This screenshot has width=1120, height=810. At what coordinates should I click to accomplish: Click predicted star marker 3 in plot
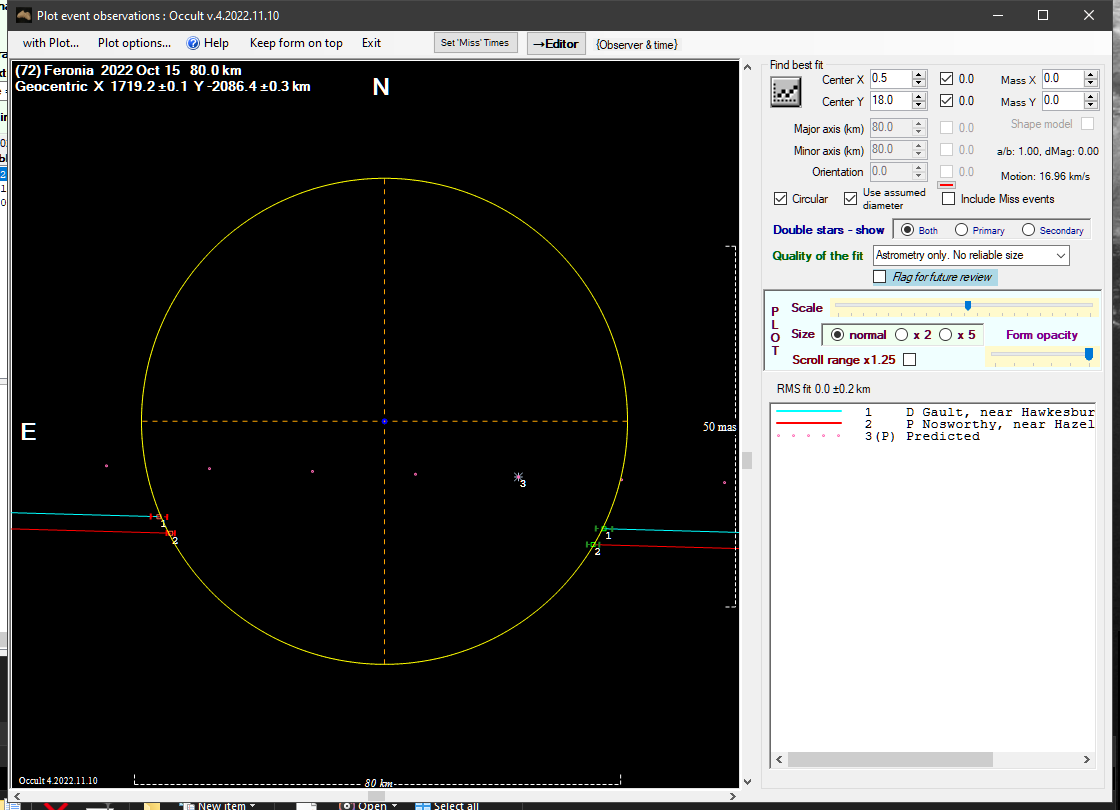point(519,476)
